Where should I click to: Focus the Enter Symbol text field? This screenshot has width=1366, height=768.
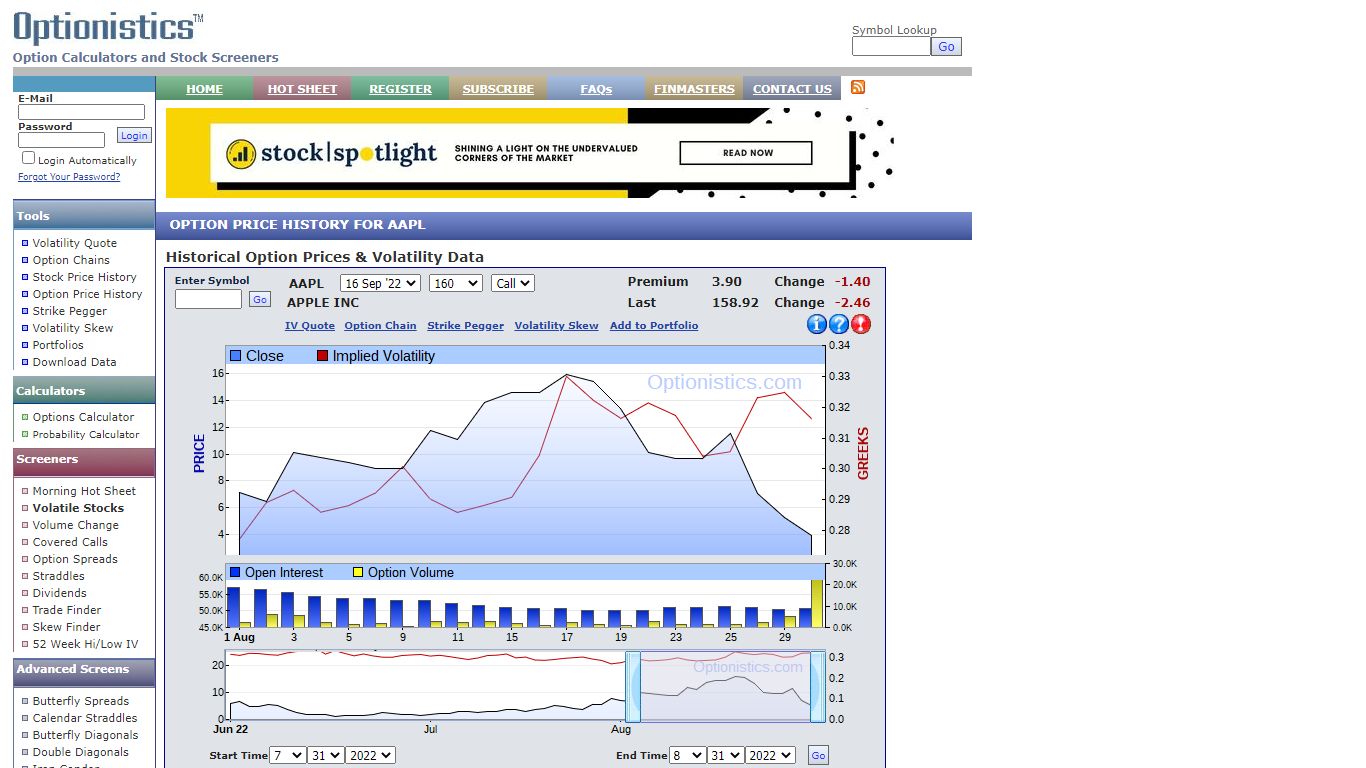point(208,299)
